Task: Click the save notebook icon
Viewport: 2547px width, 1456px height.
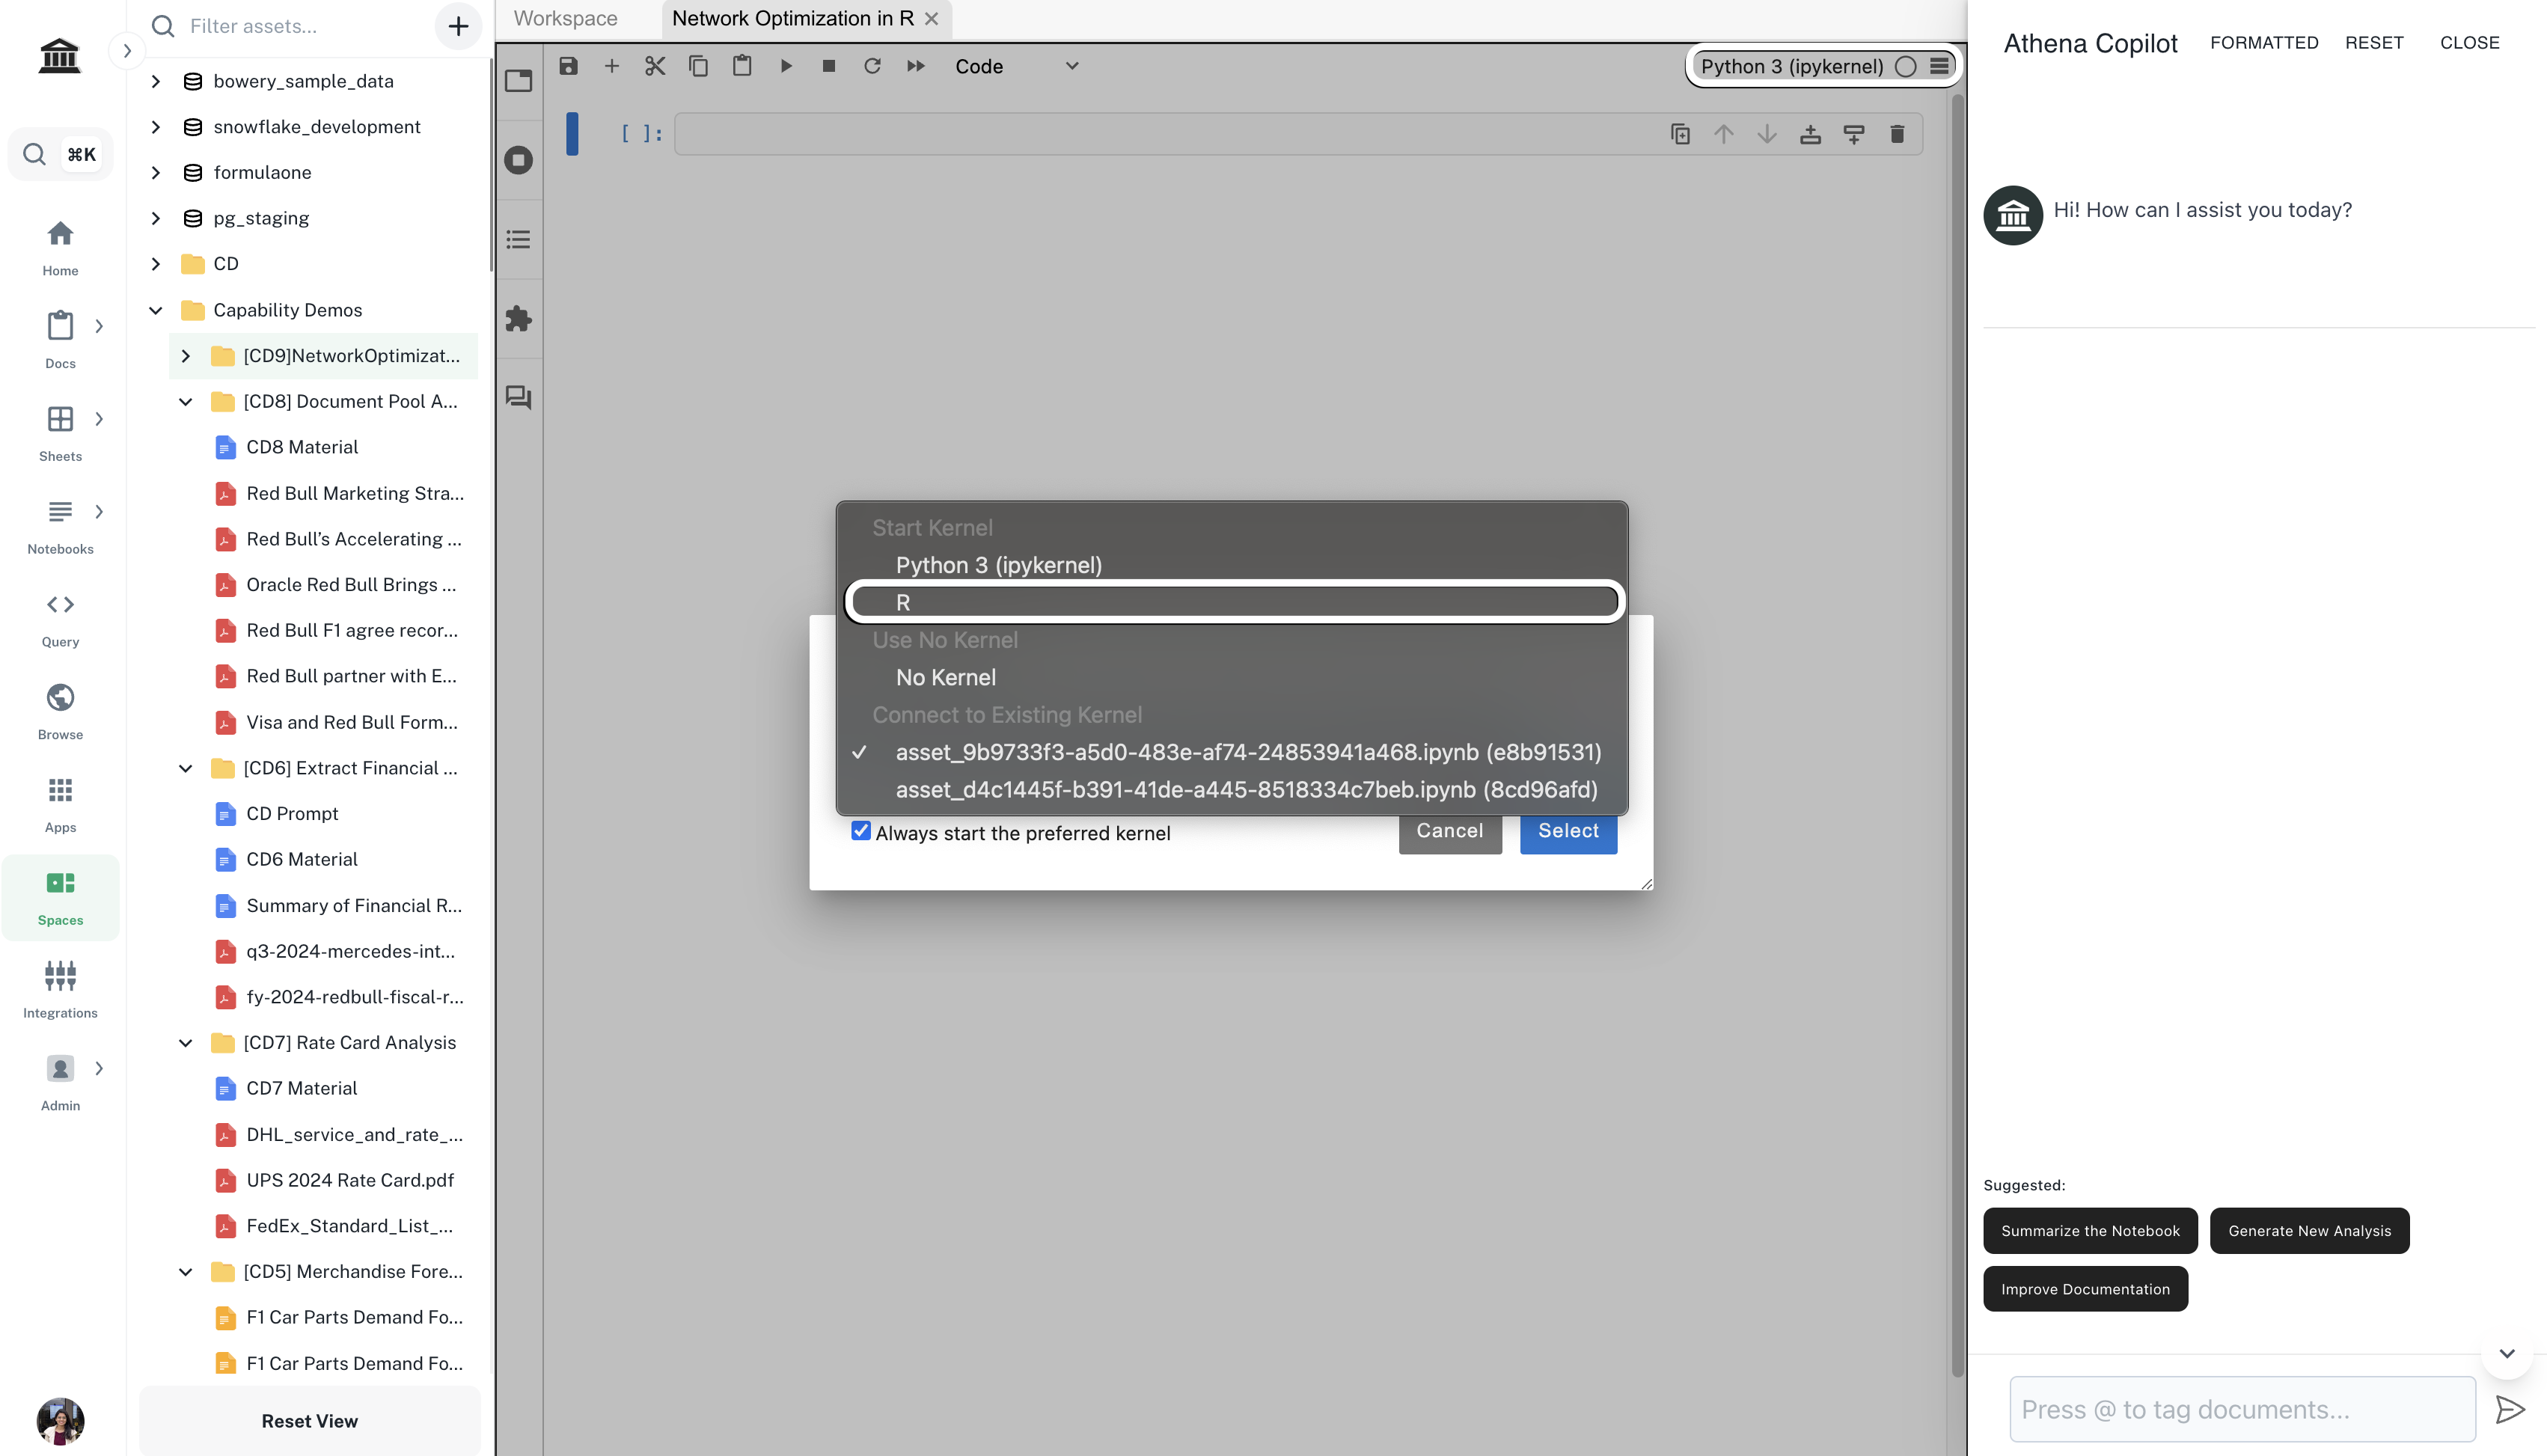Action: click(x=568, y=66)
